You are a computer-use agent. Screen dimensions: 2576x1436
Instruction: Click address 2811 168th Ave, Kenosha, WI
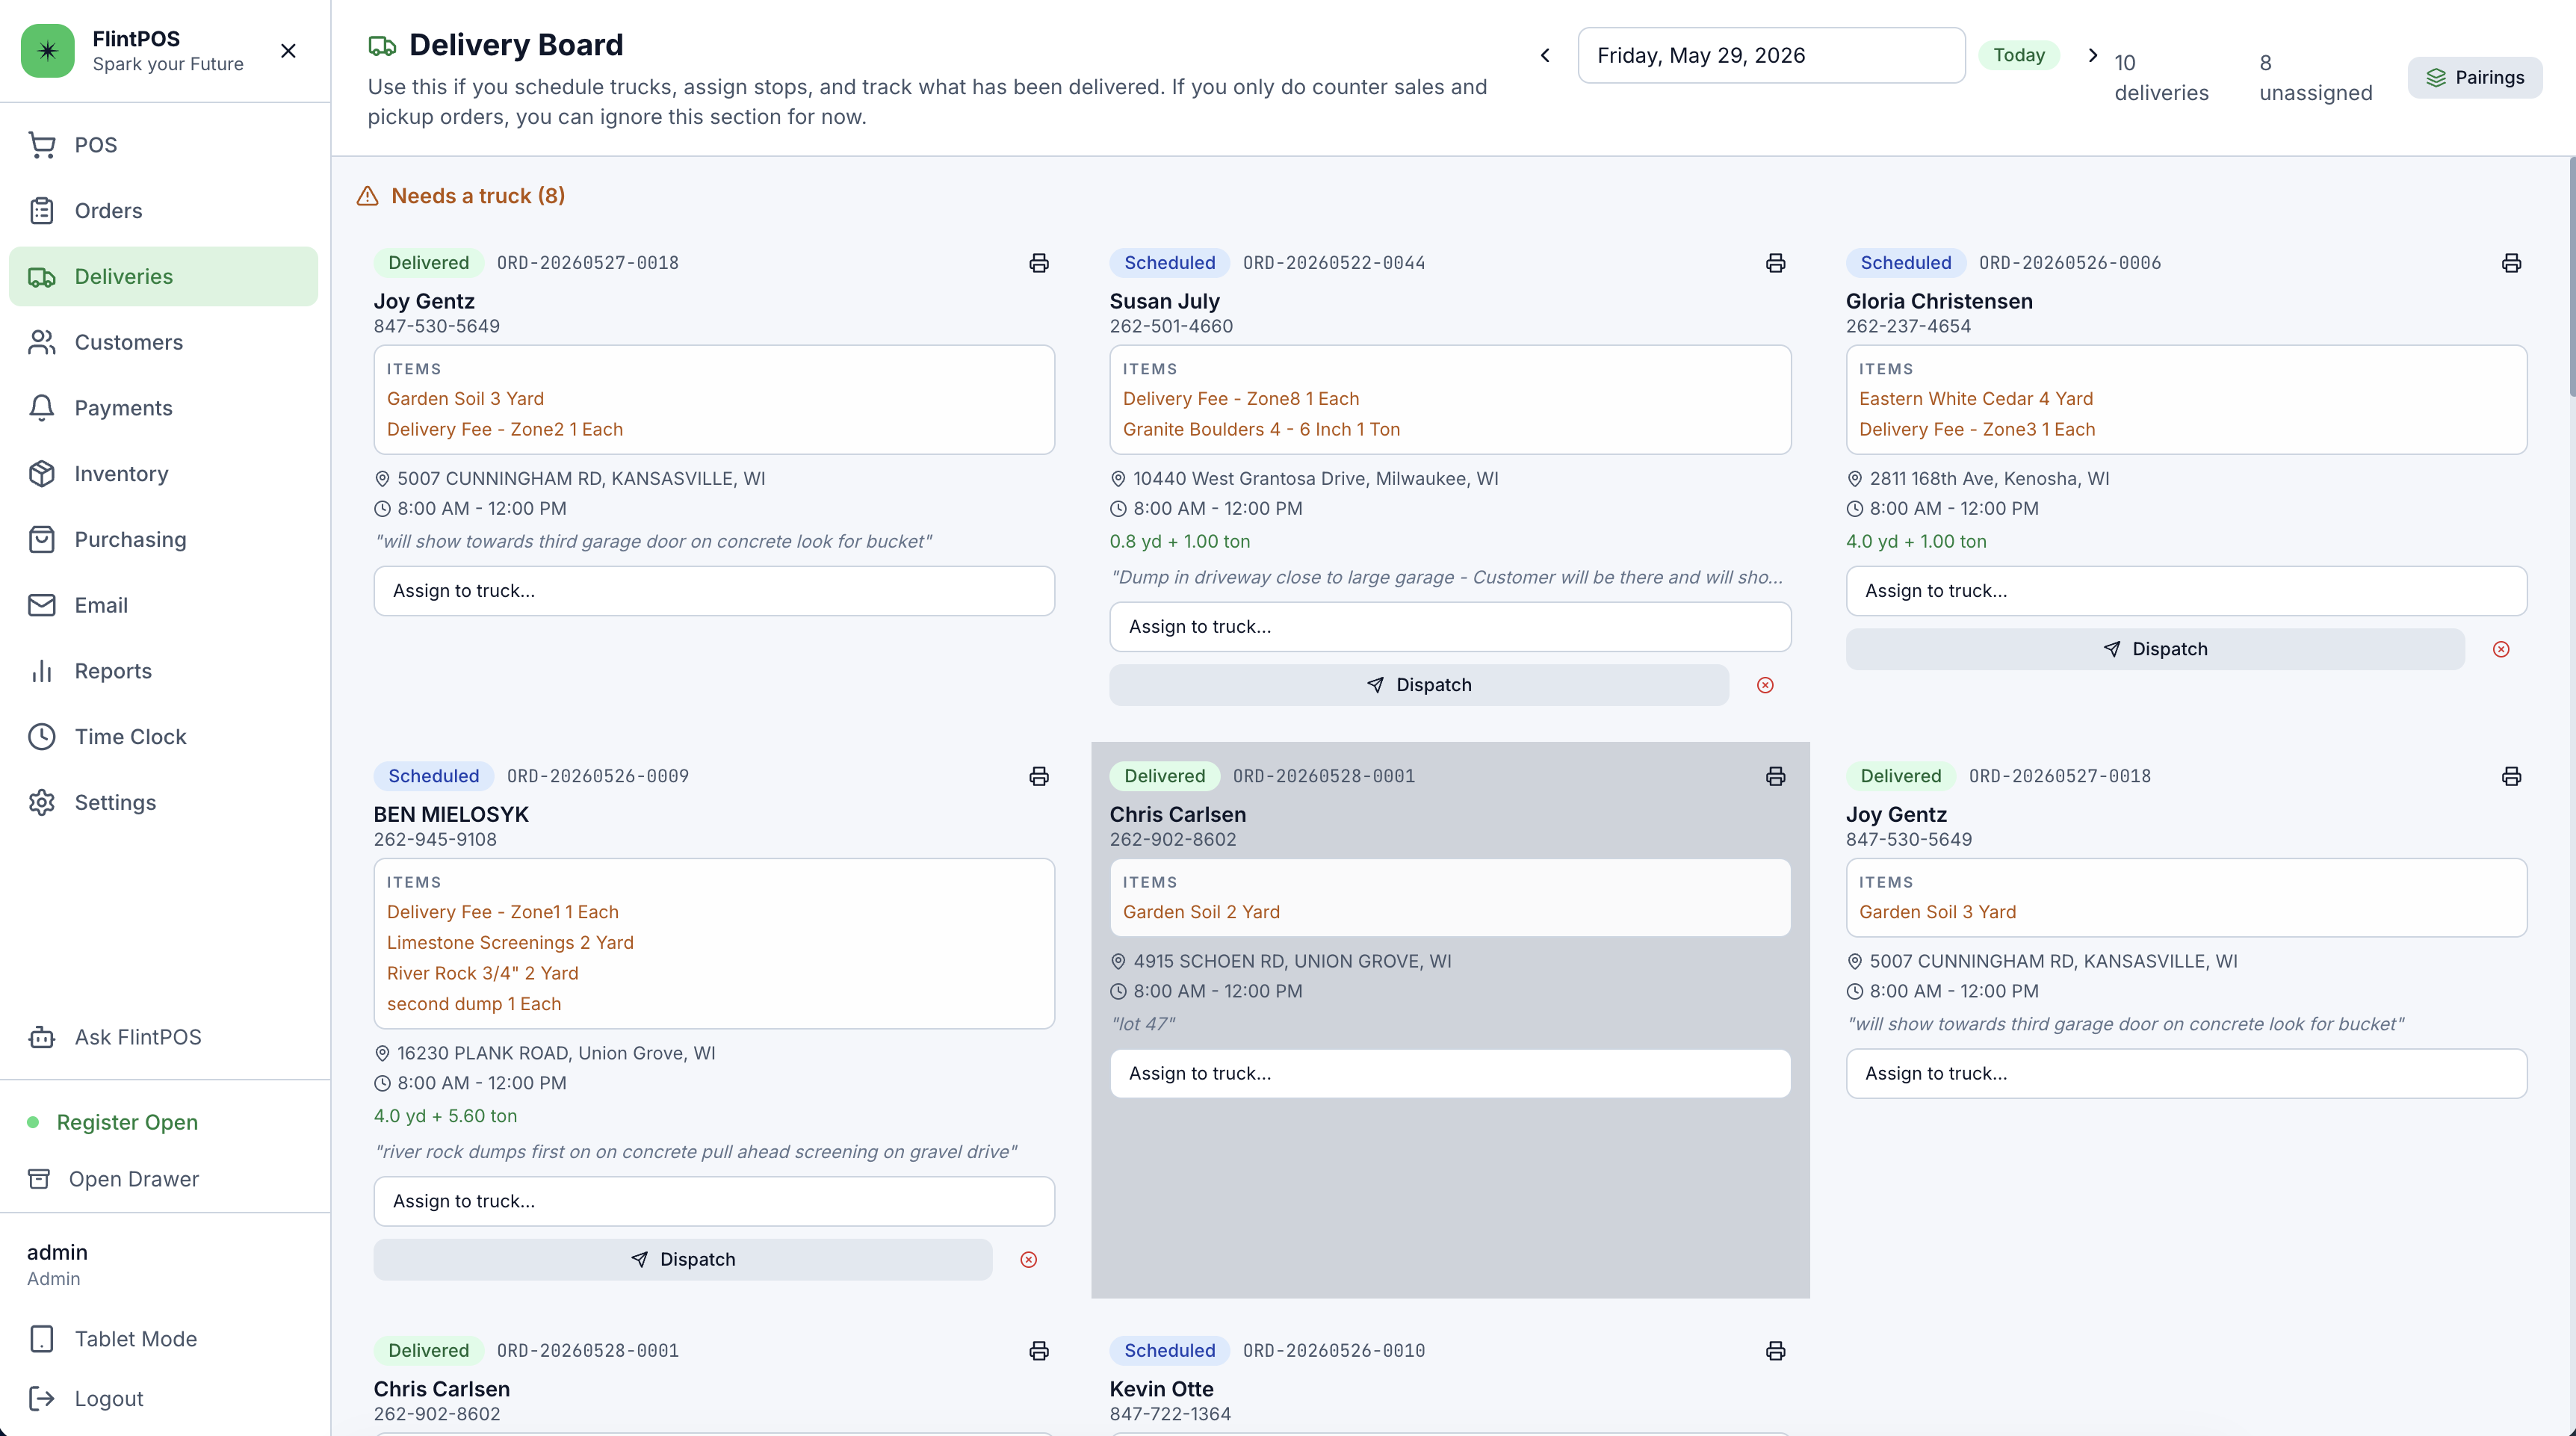tap(1989, 478)
